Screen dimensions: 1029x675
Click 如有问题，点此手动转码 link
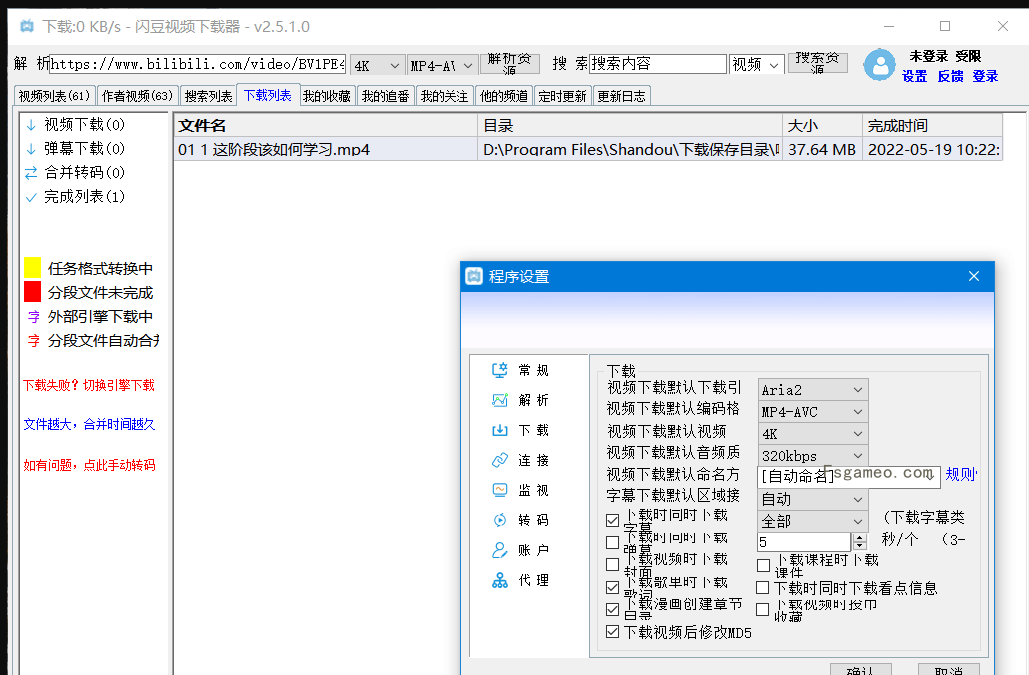pyautogui.click(x=89, y=465)
